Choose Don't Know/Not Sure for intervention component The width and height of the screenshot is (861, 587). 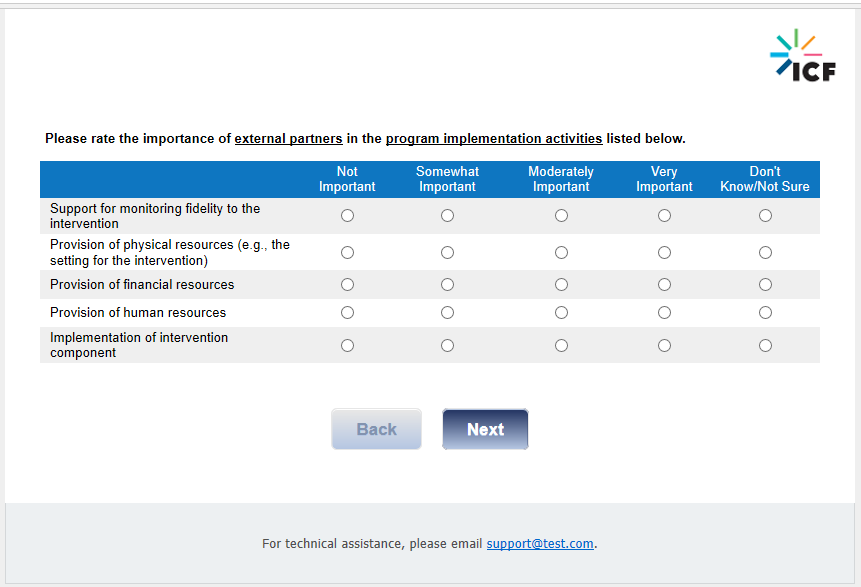[765, 346]
